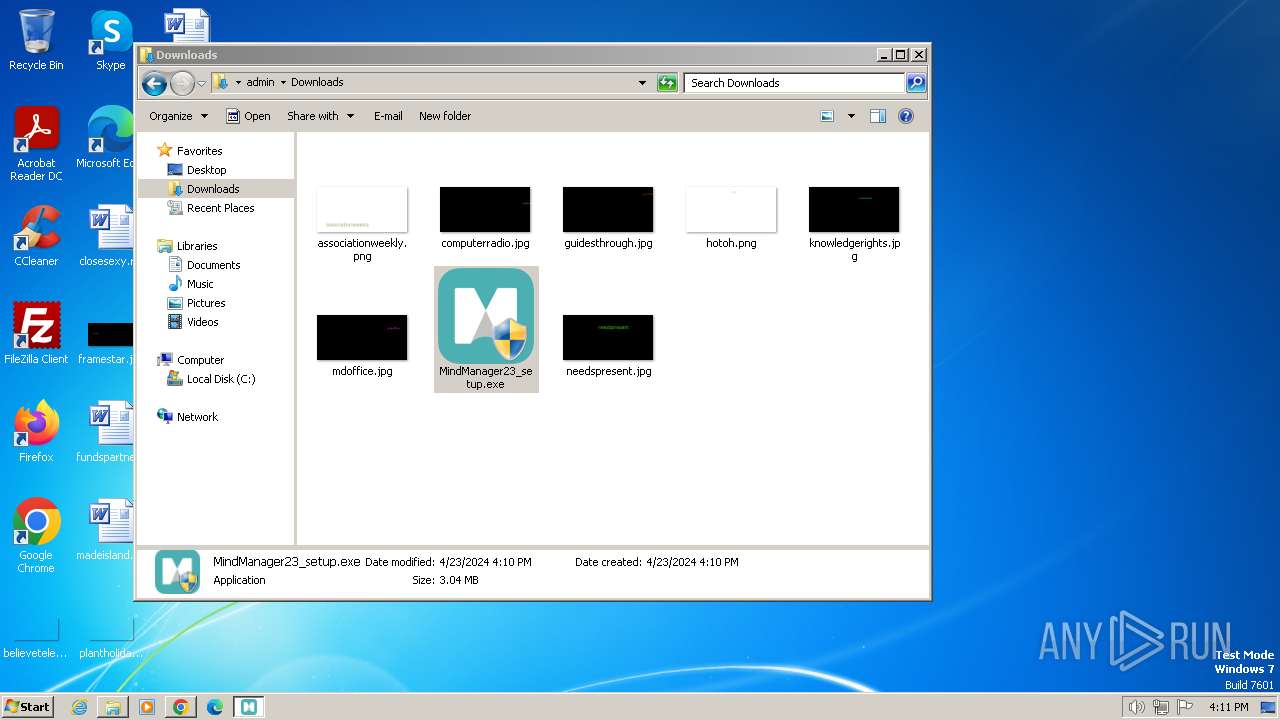Click Action Center flag tray icon
The image size is (1280, 720).
tap(1185, 707)
